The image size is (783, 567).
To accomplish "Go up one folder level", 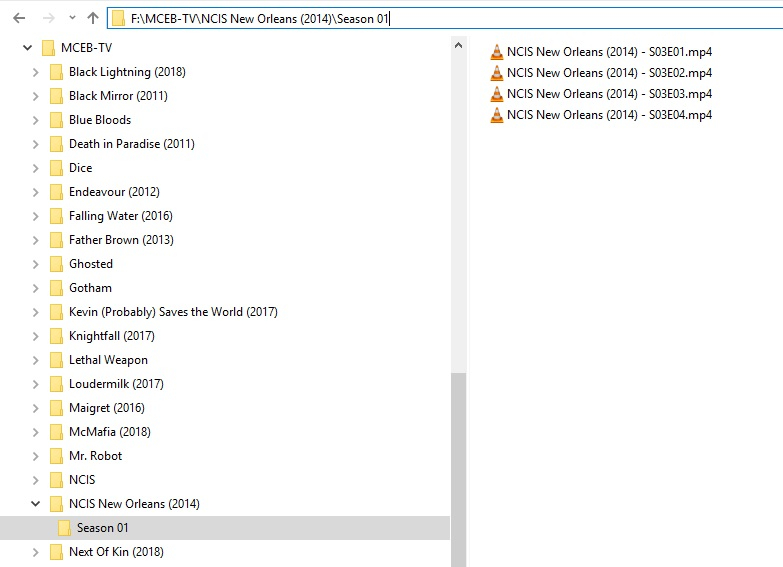I will click(x=93, y=18).
